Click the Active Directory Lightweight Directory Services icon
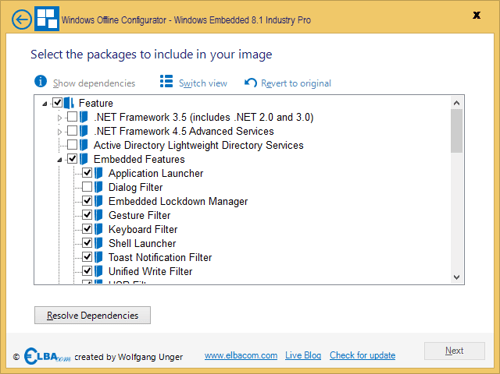 coord(84,145)
